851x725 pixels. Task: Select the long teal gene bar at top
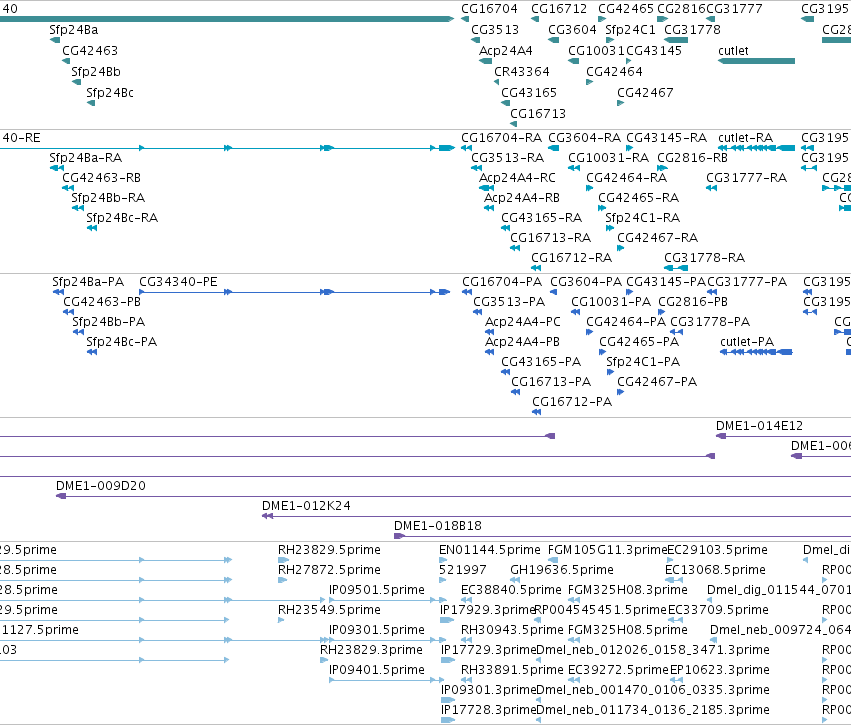tap(227, 19)
